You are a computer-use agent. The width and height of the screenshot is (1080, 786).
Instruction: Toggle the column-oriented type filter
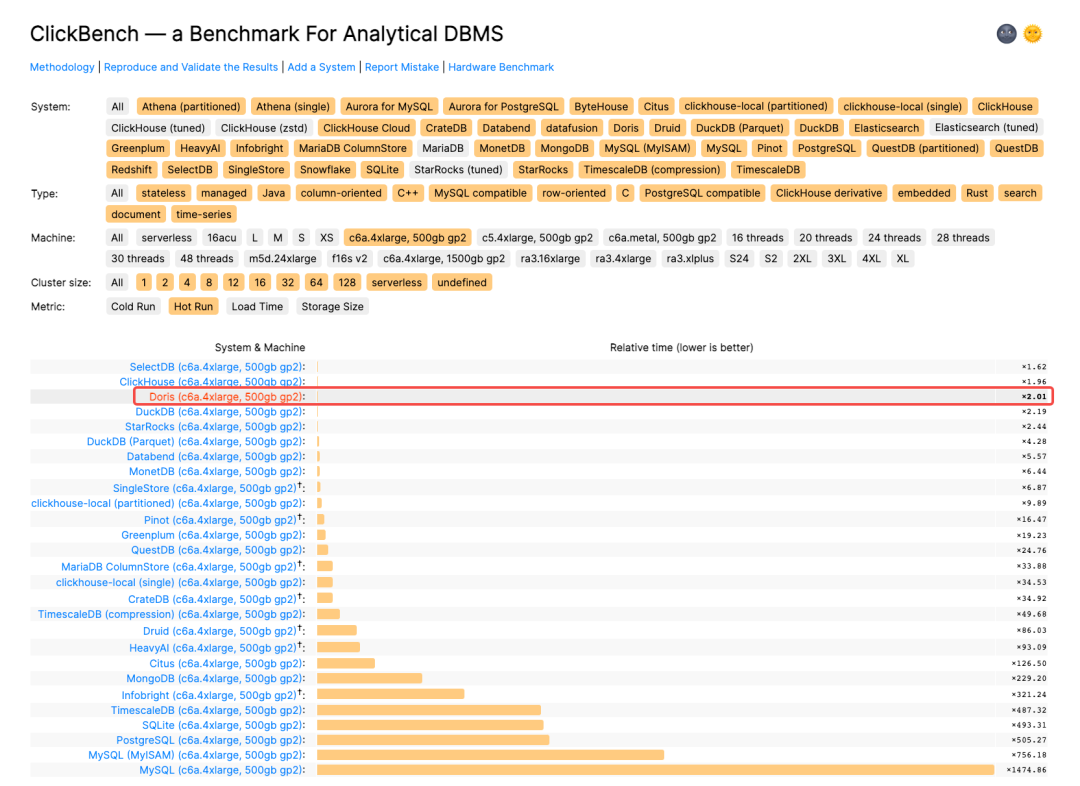click(340, 193)
